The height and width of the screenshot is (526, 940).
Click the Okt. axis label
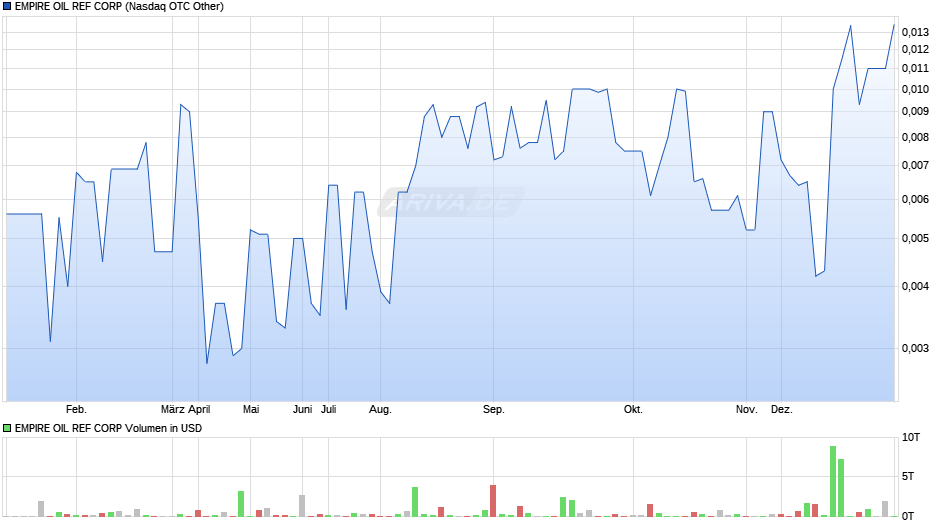(633, 410)
